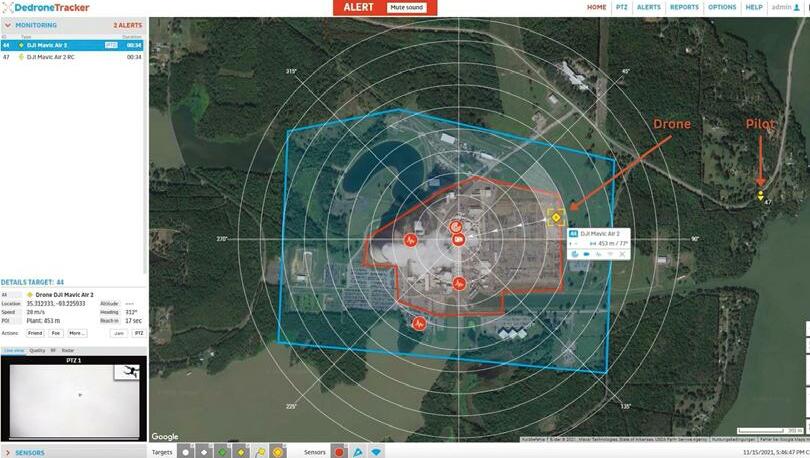Select the pilot marker 47 on map
The image size is (810, 458).
tap(760, 196)
